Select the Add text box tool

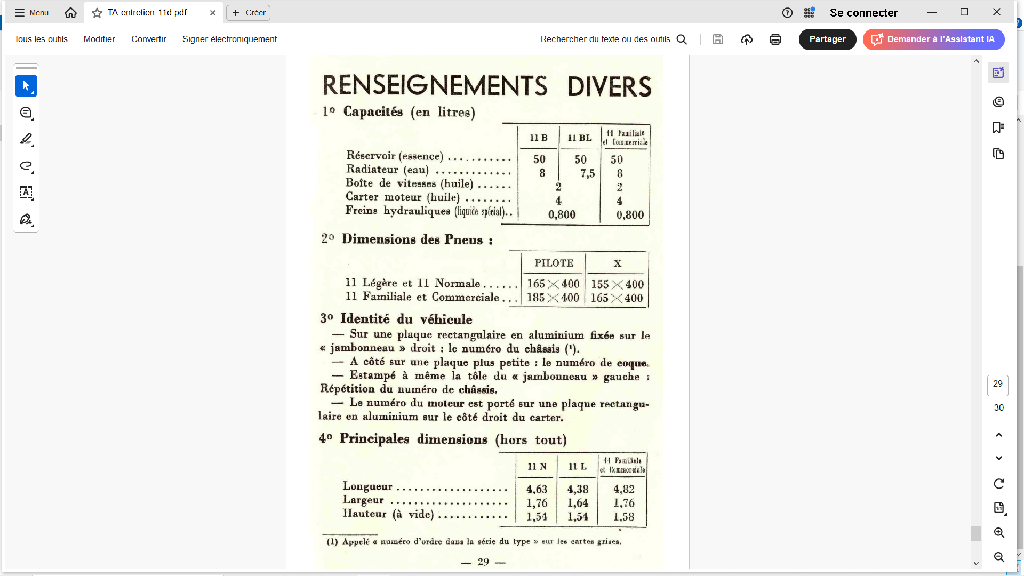click(x=25, y=193)
